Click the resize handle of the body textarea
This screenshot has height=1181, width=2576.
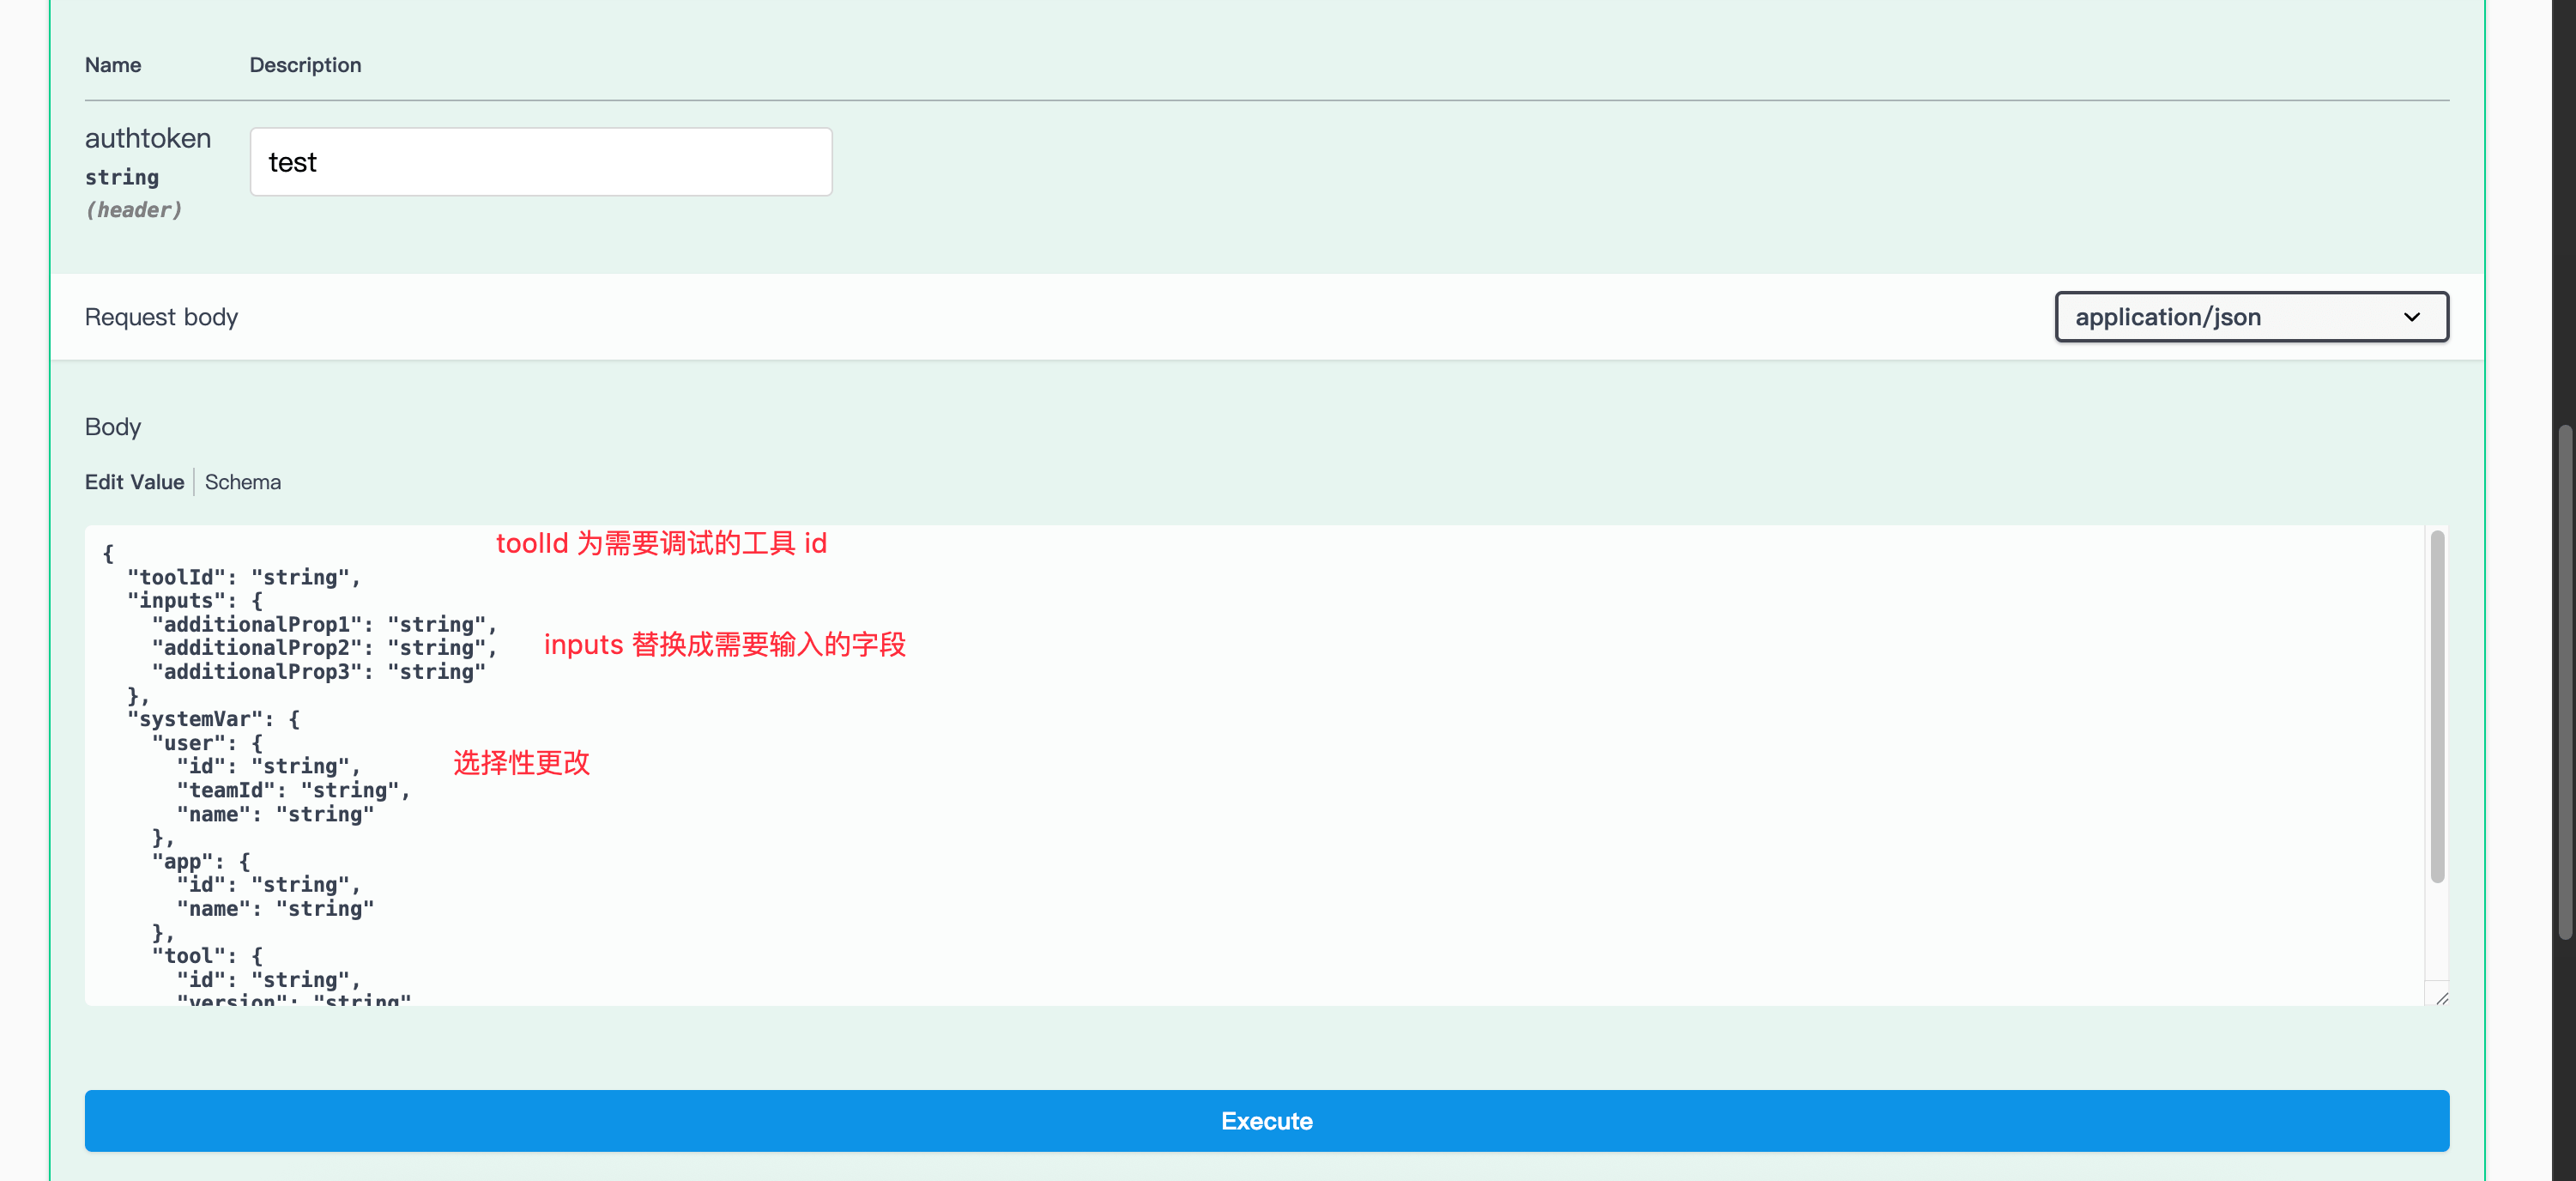[x=2441, y=997]
